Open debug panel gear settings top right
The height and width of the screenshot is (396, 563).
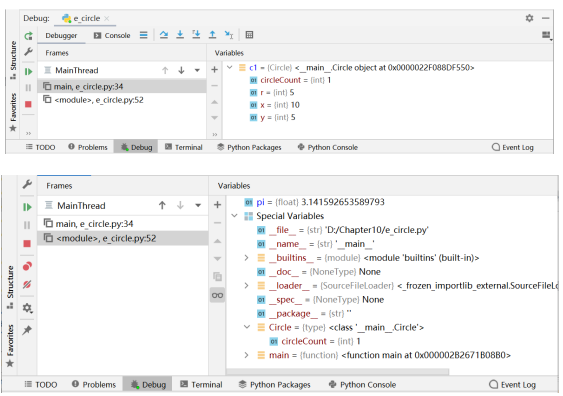click(529, 18)
